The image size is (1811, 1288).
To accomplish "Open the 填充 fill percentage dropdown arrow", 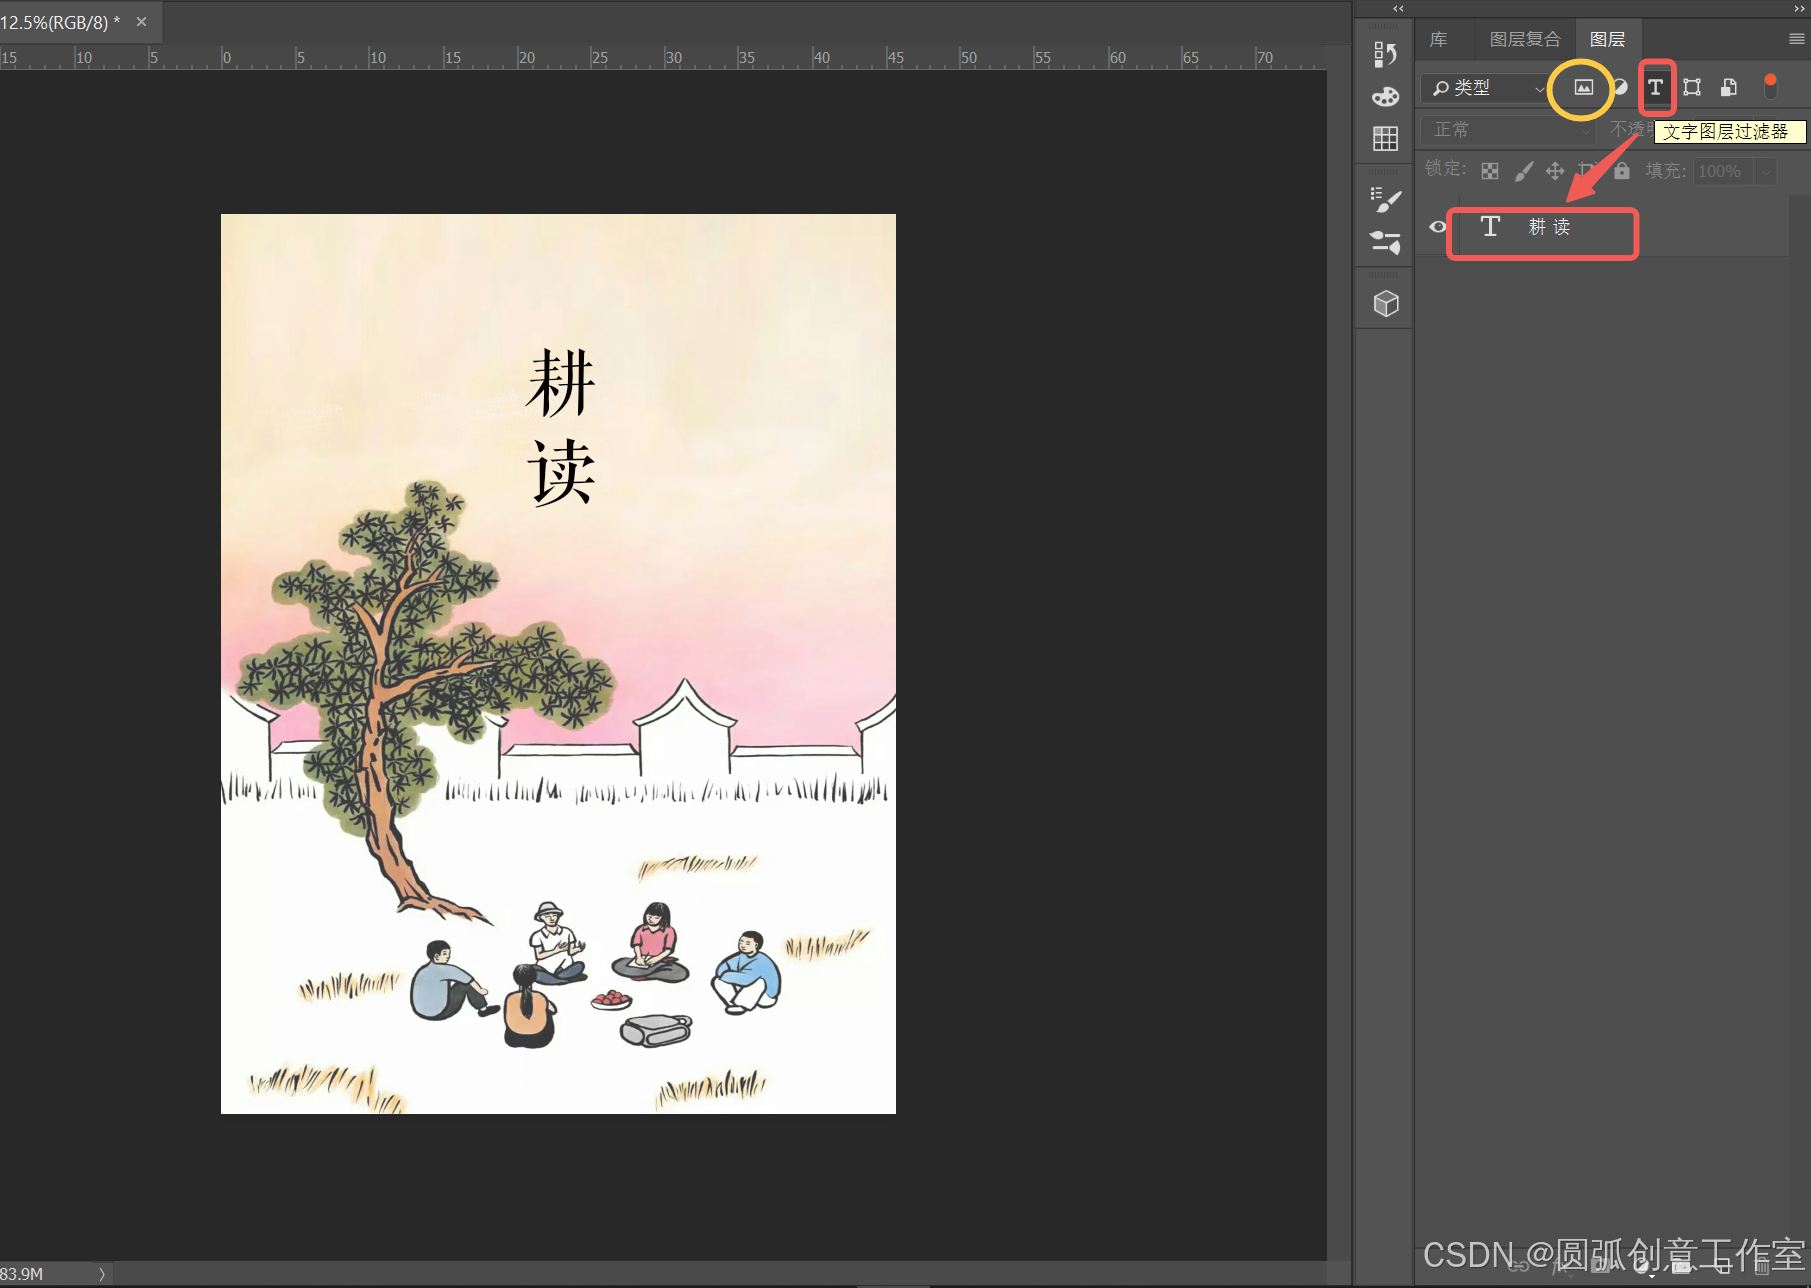I will click(1766, 172).
